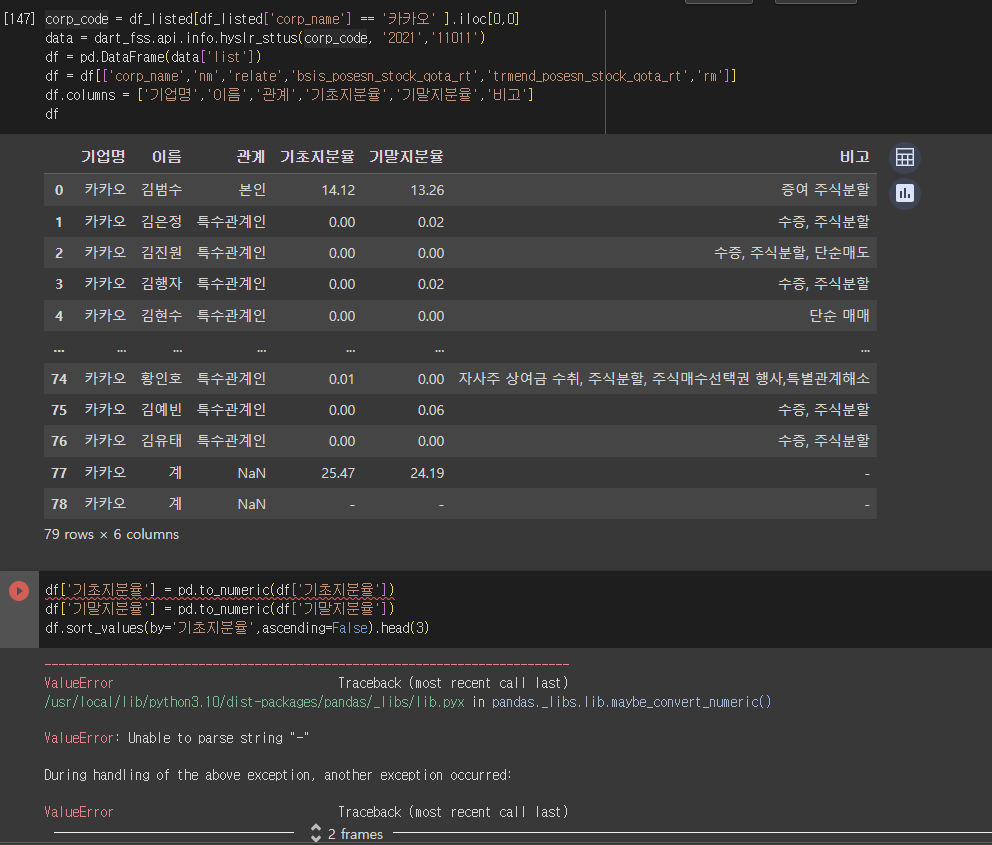Convert dataframe to interactive table
992x845 pixels.
click(x=905, y=157)
